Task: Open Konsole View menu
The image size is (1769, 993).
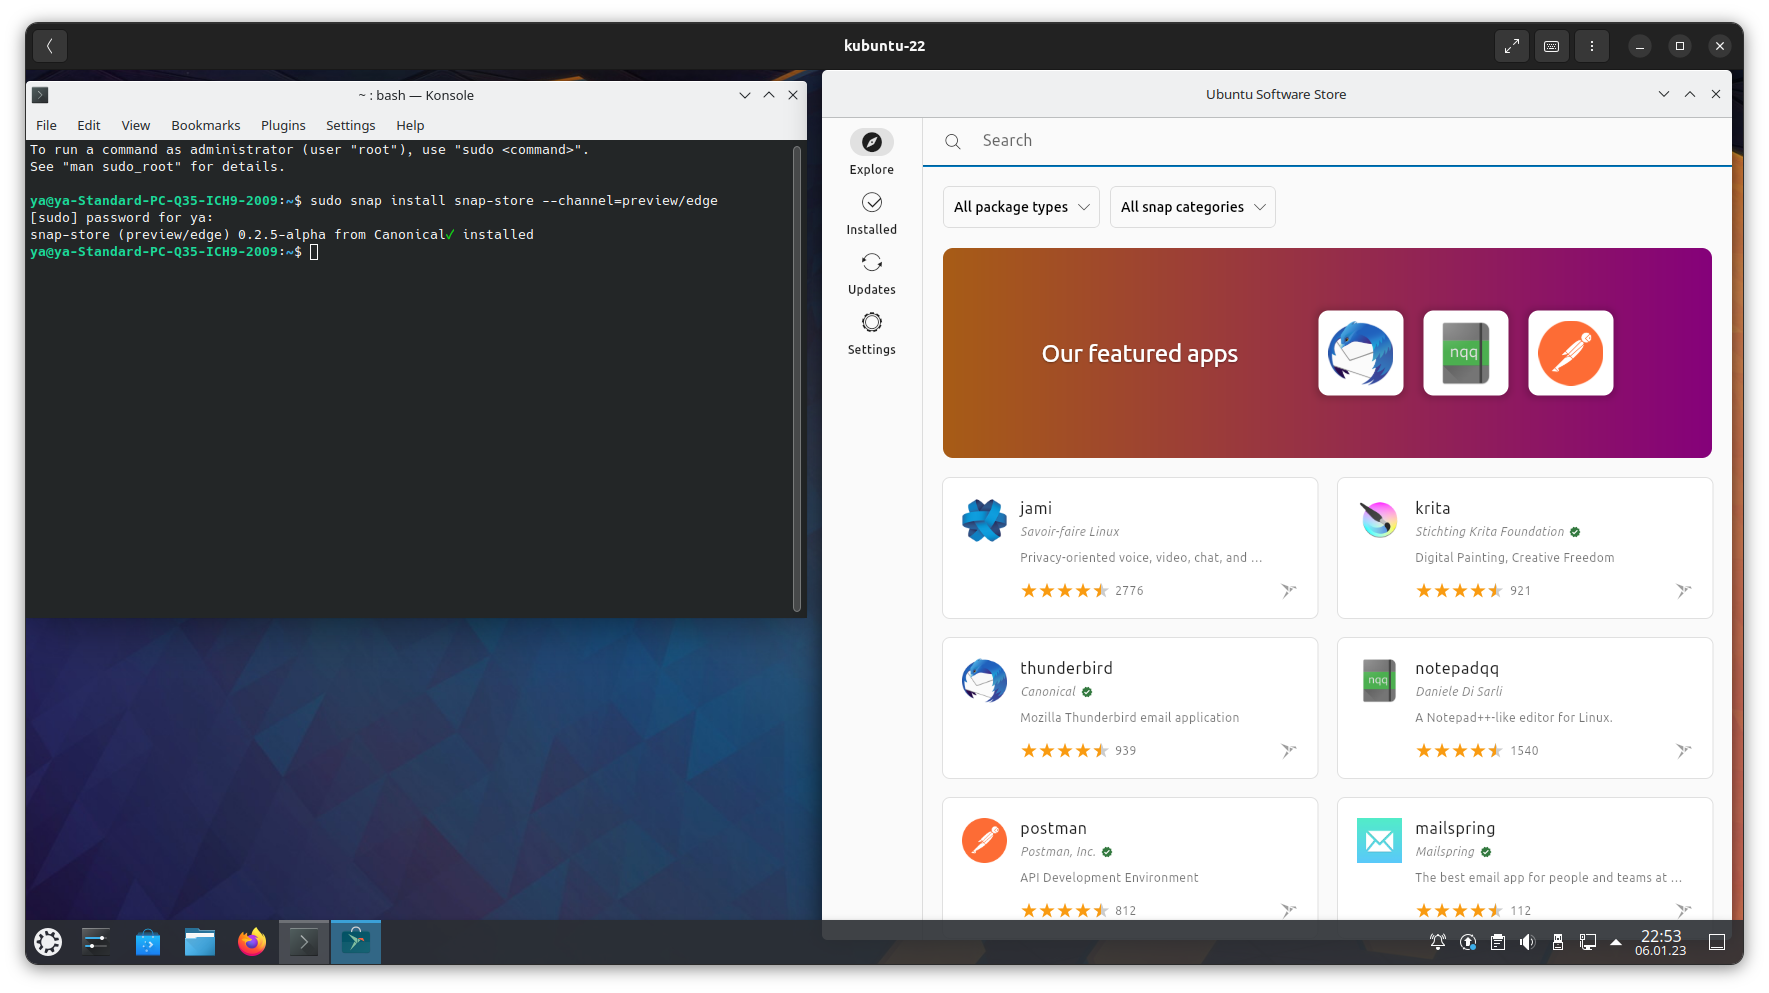Action: (x=136, y=126)
